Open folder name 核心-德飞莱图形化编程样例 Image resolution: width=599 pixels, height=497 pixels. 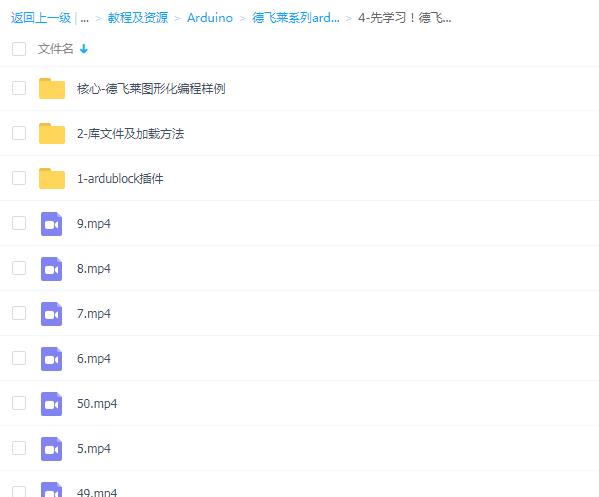pyautogui.click(x=151, y=89)
